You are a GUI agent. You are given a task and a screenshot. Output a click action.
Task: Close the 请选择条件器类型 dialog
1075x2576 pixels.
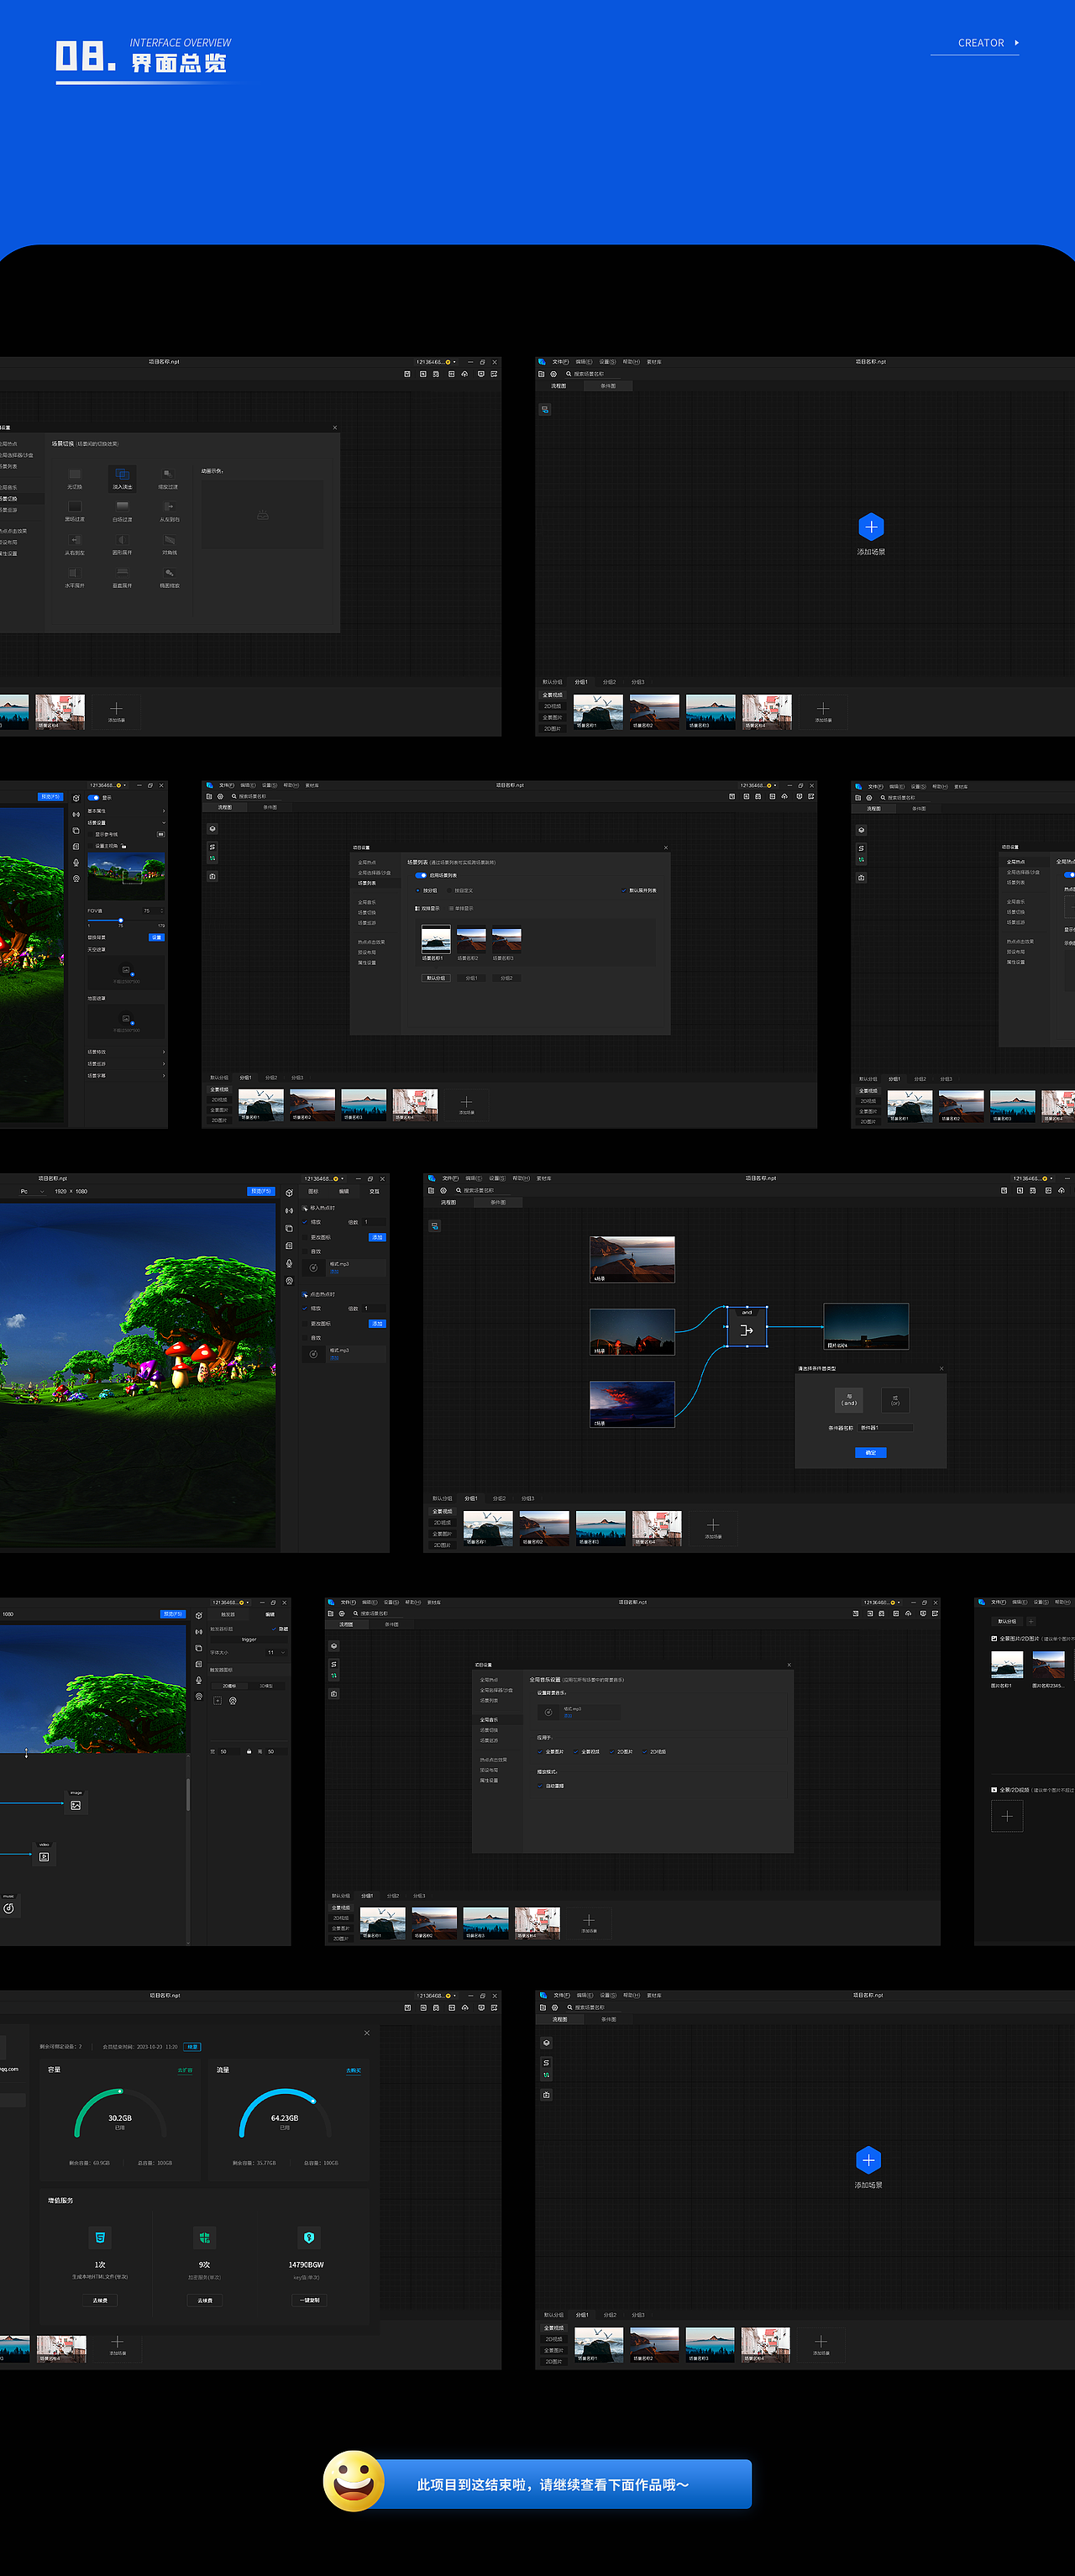(x=941, y=1368)
